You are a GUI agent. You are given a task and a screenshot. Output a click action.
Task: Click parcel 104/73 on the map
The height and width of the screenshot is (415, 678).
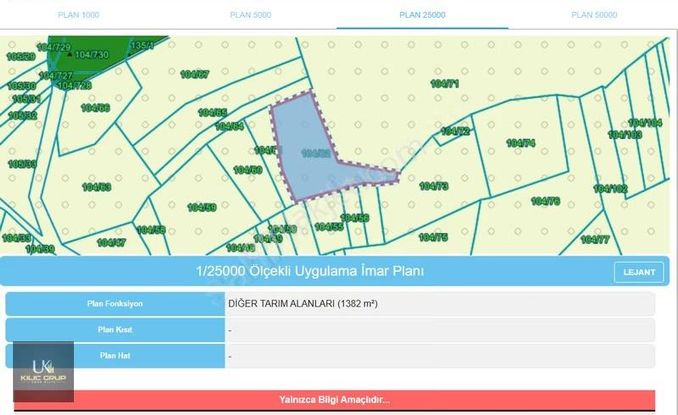pyautogui.click(x=433, y=186)
